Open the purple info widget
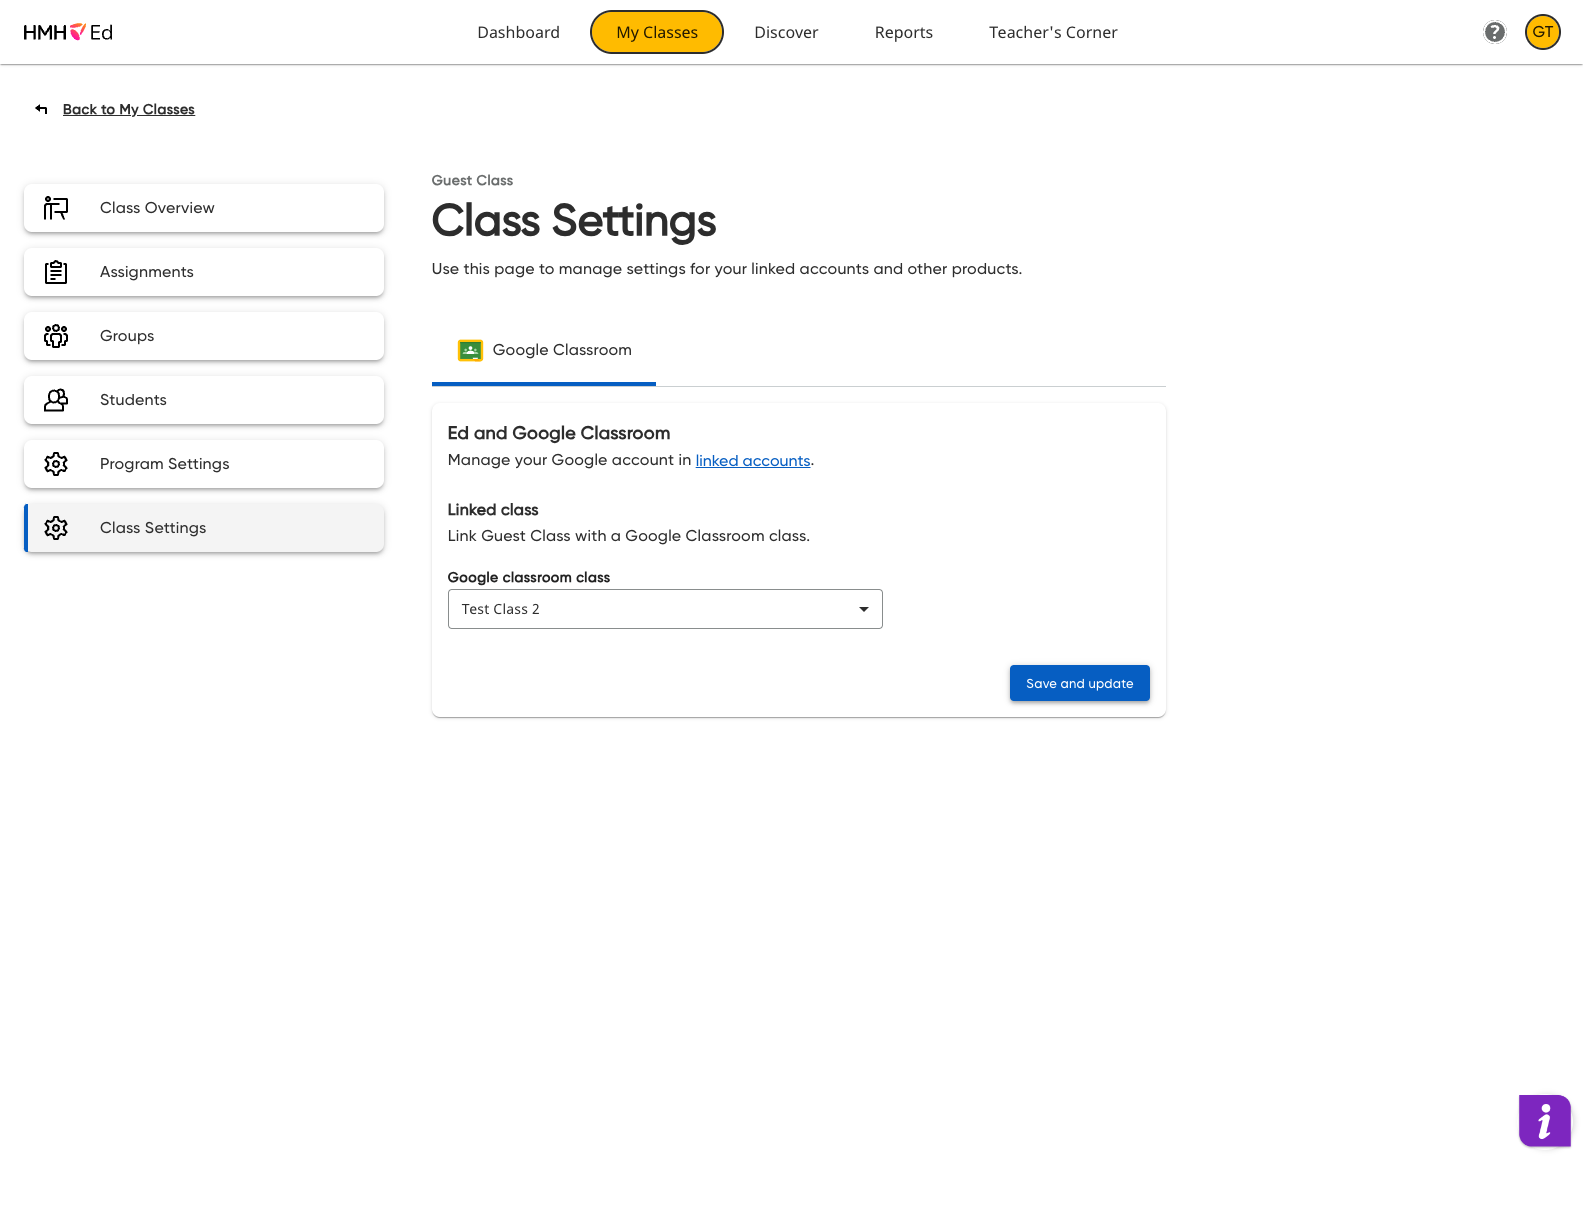The height and width of the screenshot is (1210, 1583). tap(1545, 1121)
